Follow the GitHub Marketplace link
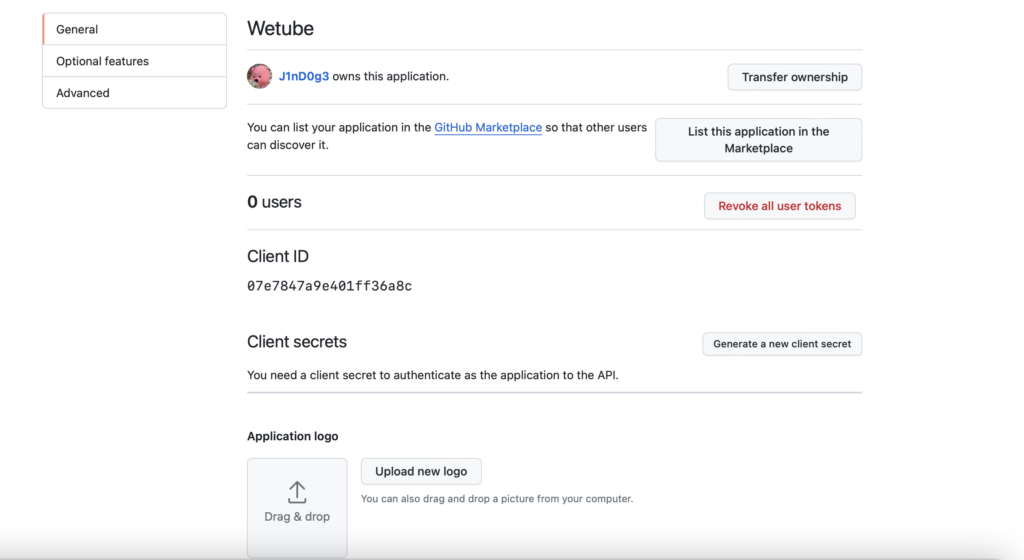This screenshot has width=1024, height=560. pos(488,127)
